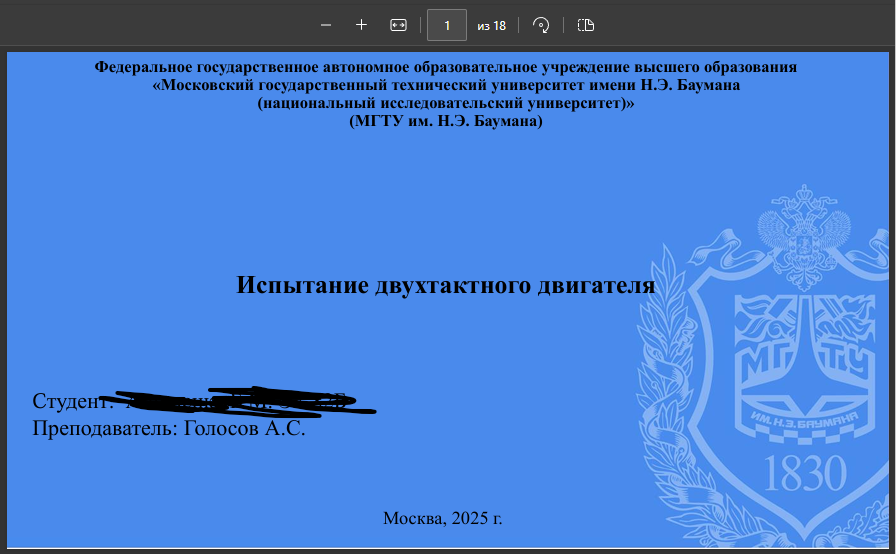Click the text 'Преподаватель: Голосов А.С.'
Viewport: 896px width, 554px height.
point(169,428)
